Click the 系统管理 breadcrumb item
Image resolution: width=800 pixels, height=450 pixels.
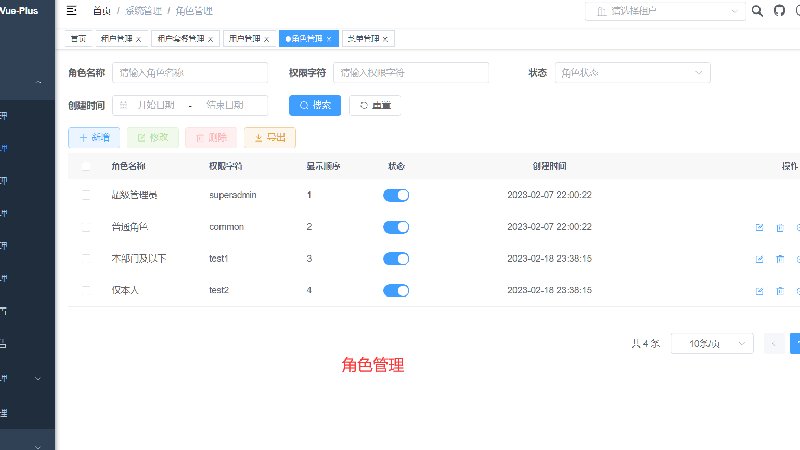[143, 11]
